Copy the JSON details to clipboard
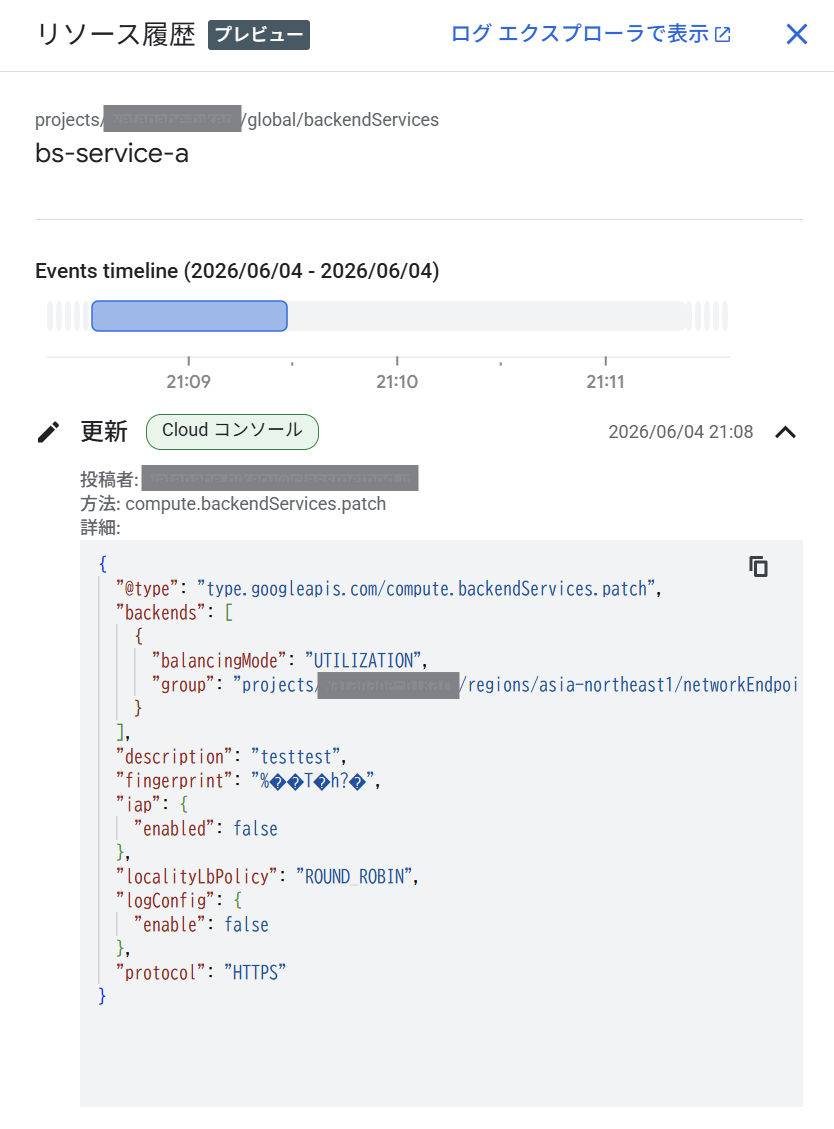Image resolution: width=834 pixels, height=1129 pixels. click(758, 567)
